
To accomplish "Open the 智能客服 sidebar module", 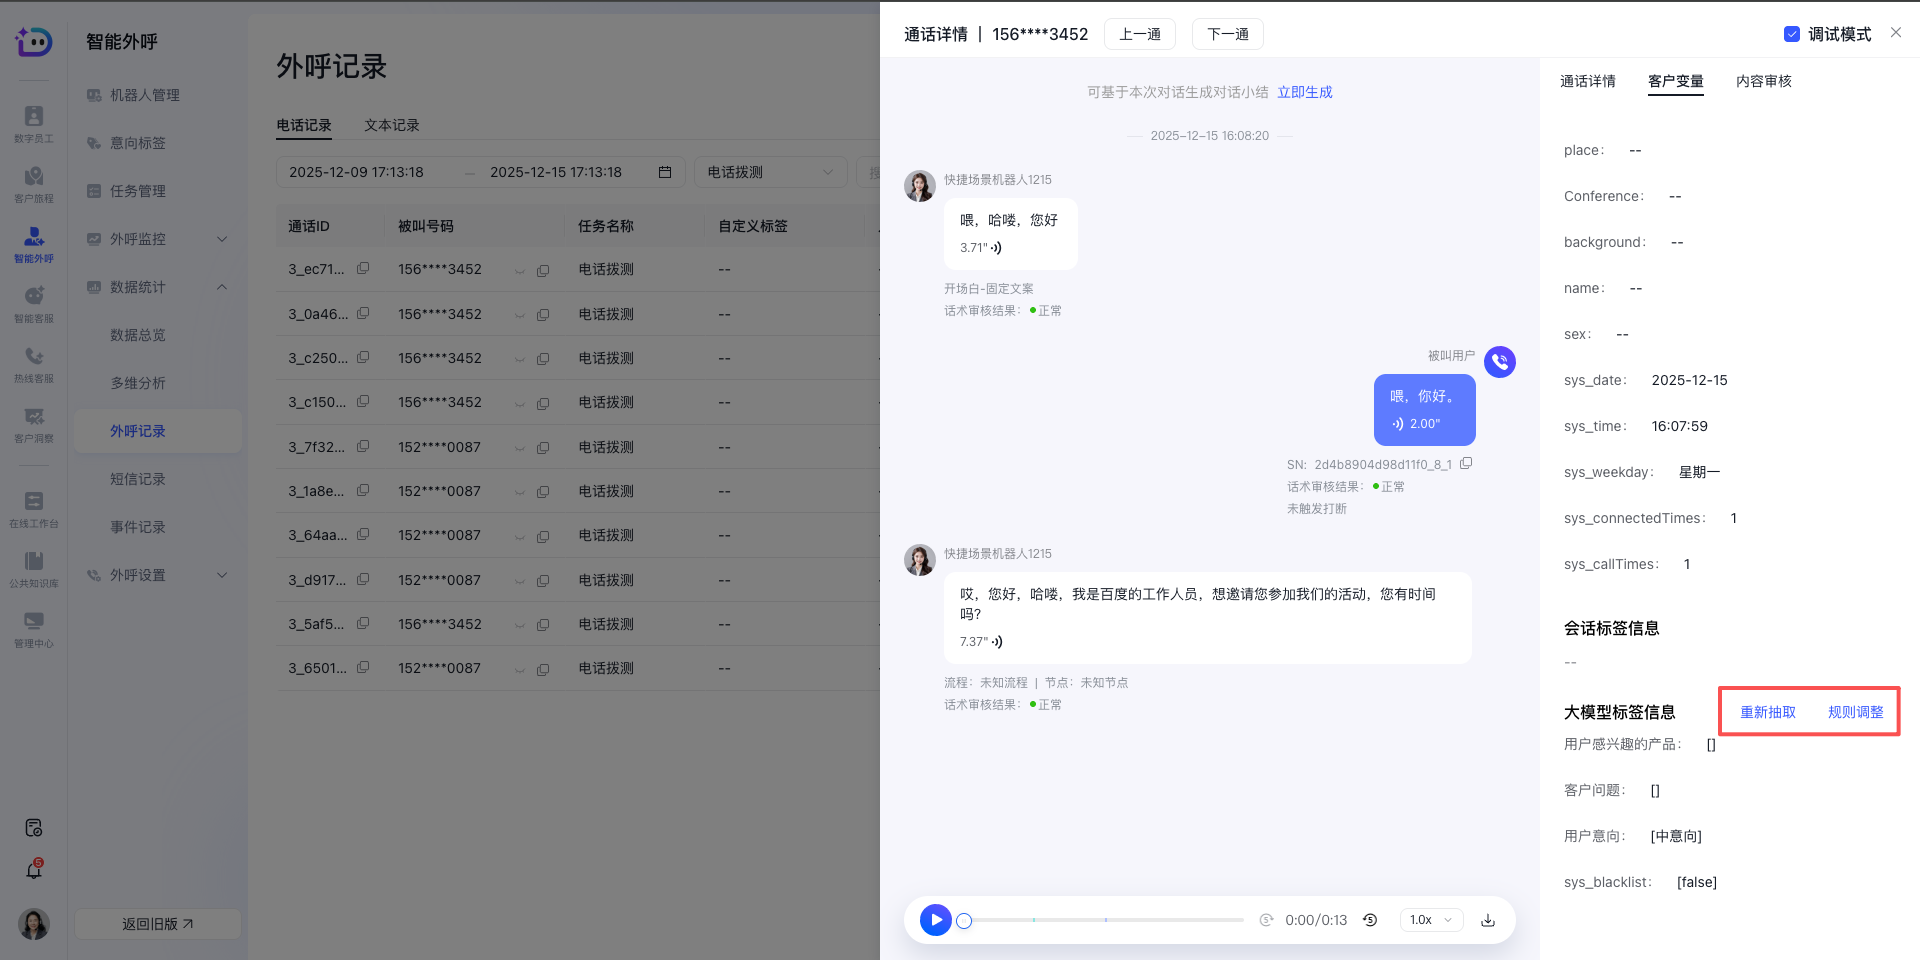I will point(34,304).
